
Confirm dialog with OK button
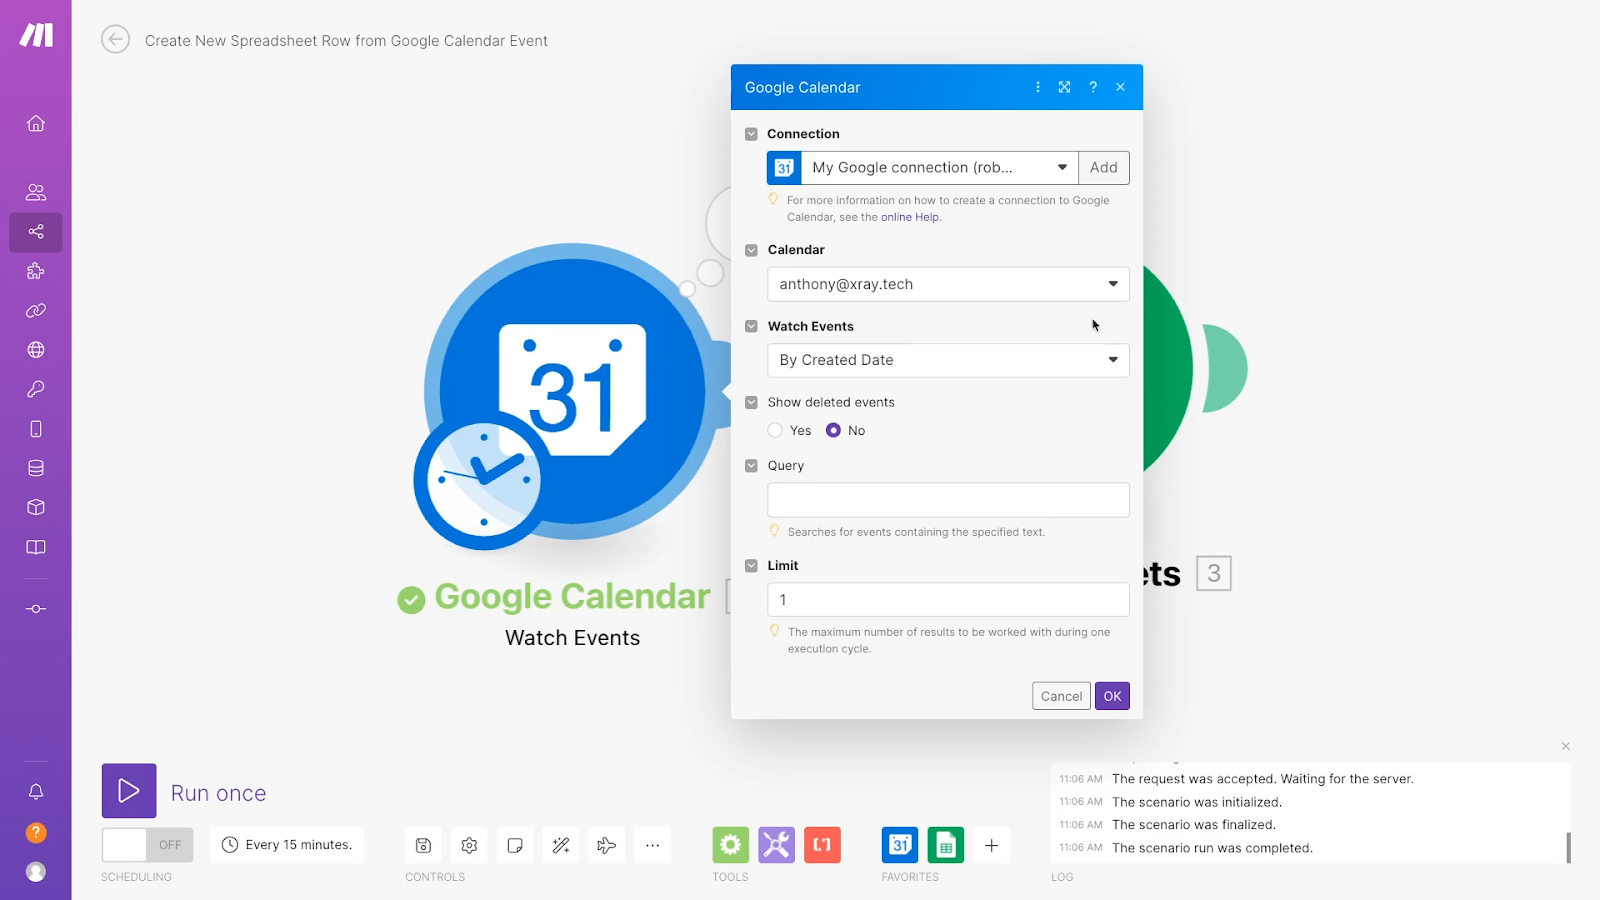click(1112, 696)
